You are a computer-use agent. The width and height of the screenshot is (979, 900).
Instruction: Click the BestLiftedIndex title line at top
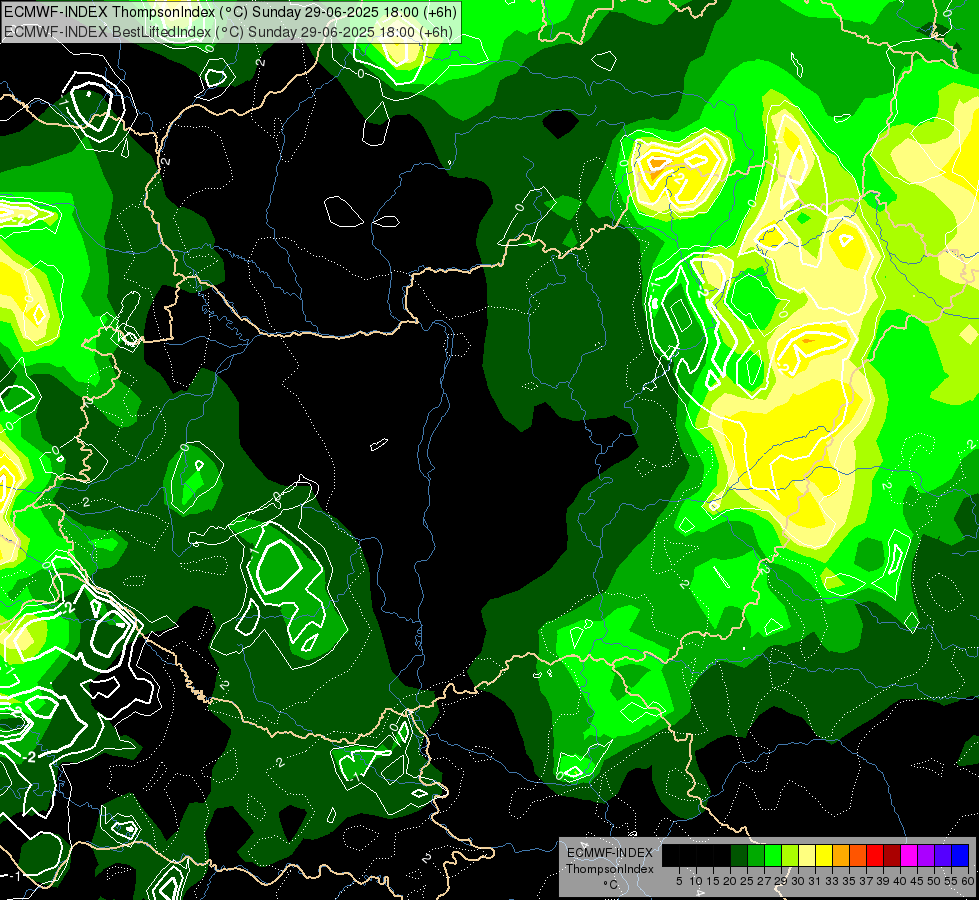pos(229,32)
